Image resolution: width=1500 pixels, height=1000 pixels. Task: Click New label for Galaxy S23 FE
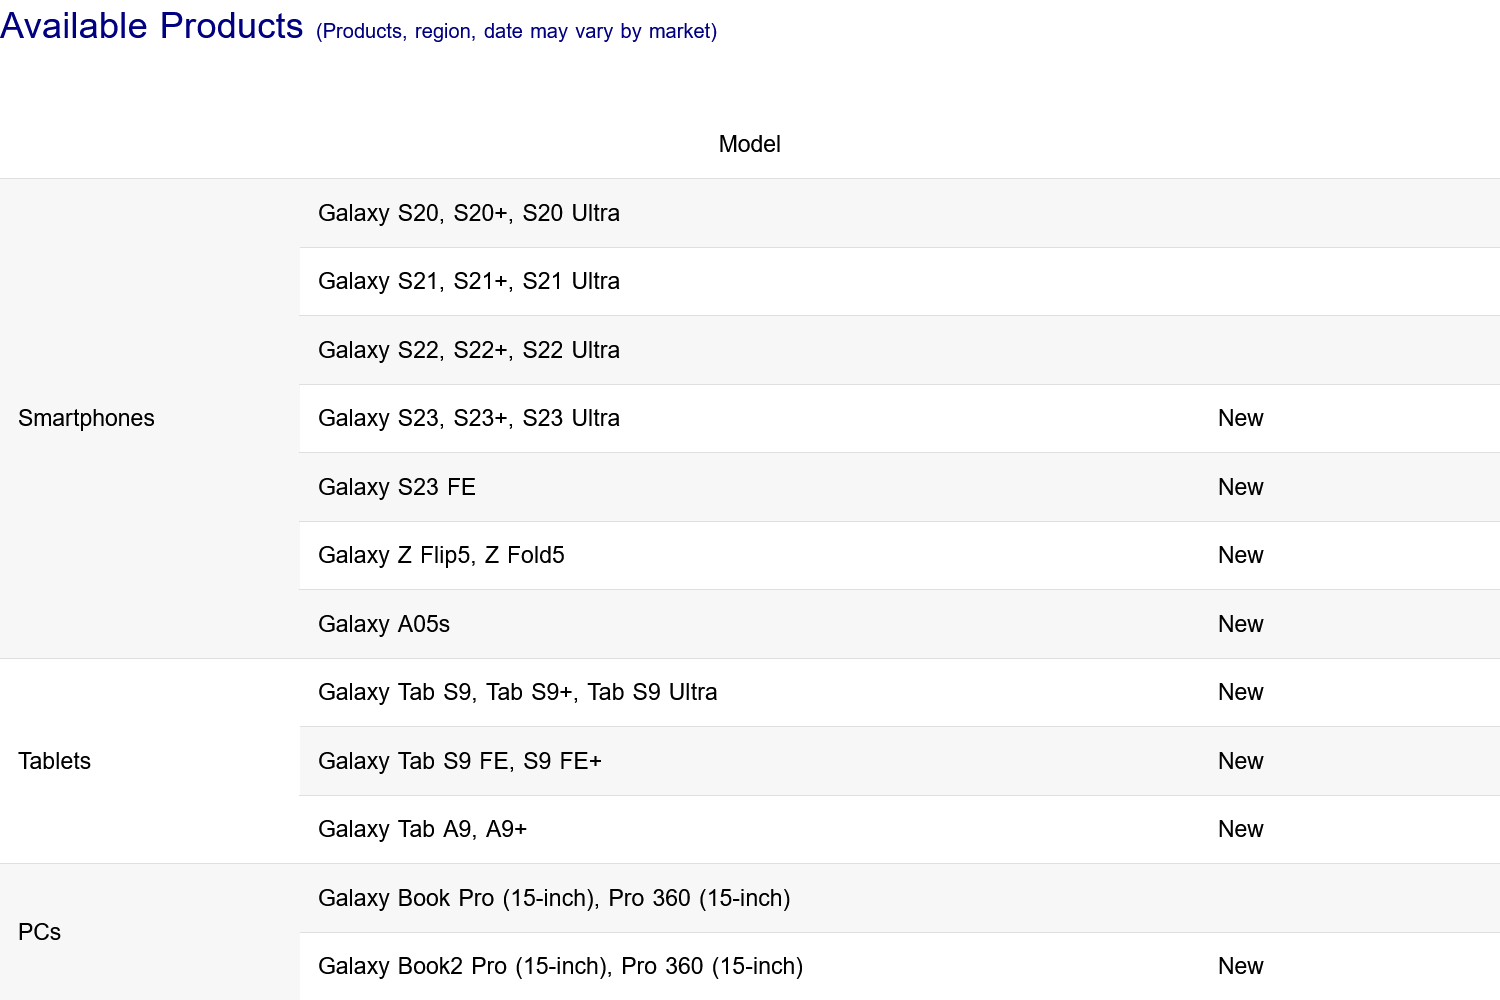click(1241, 487)
